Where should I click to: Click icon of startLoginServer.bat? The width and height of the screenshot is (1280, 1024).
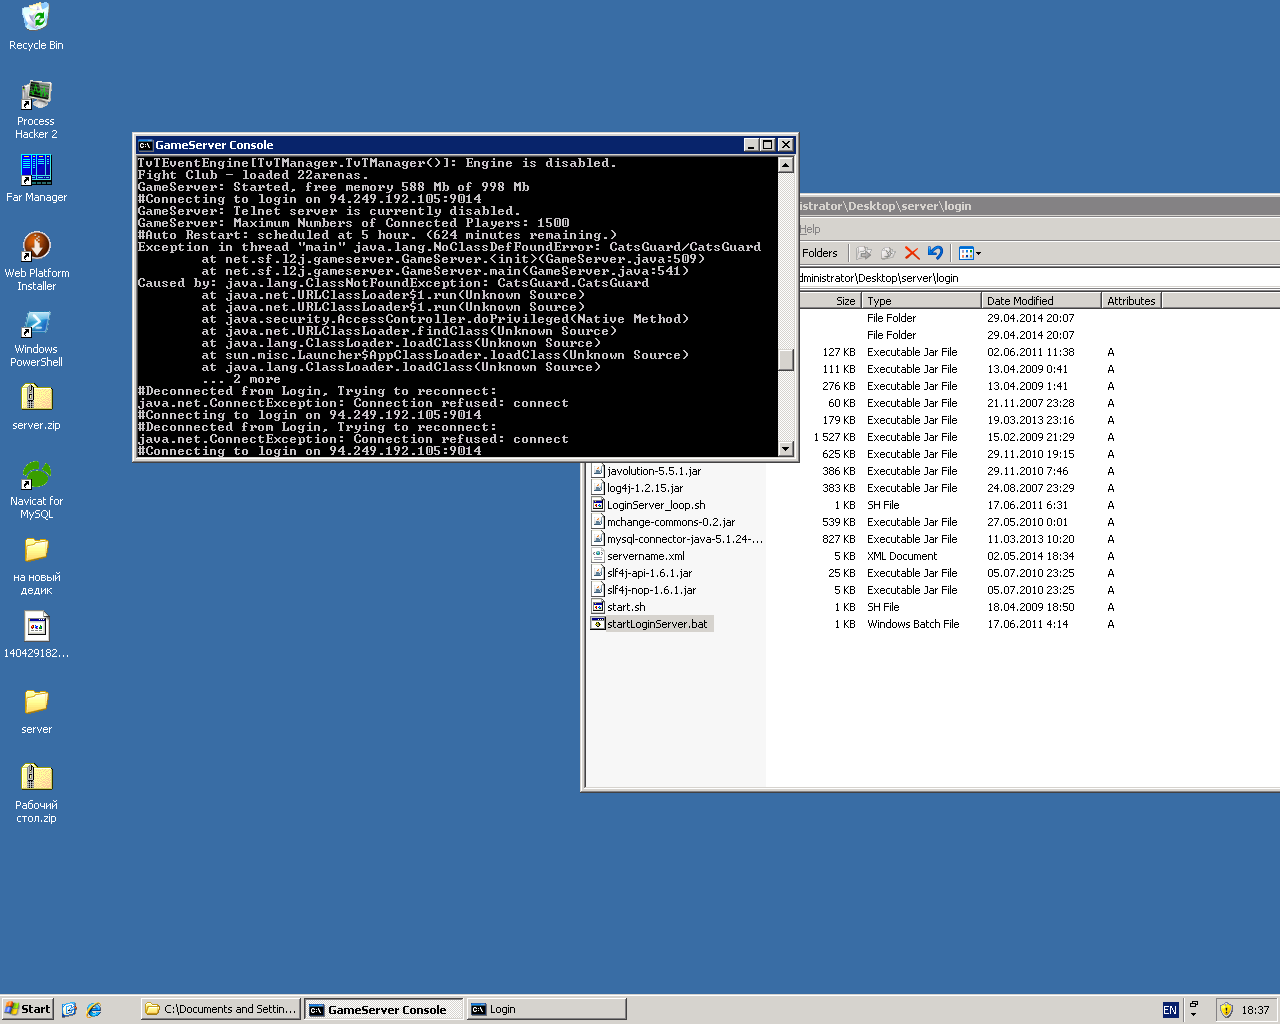(x=598, y=624)
